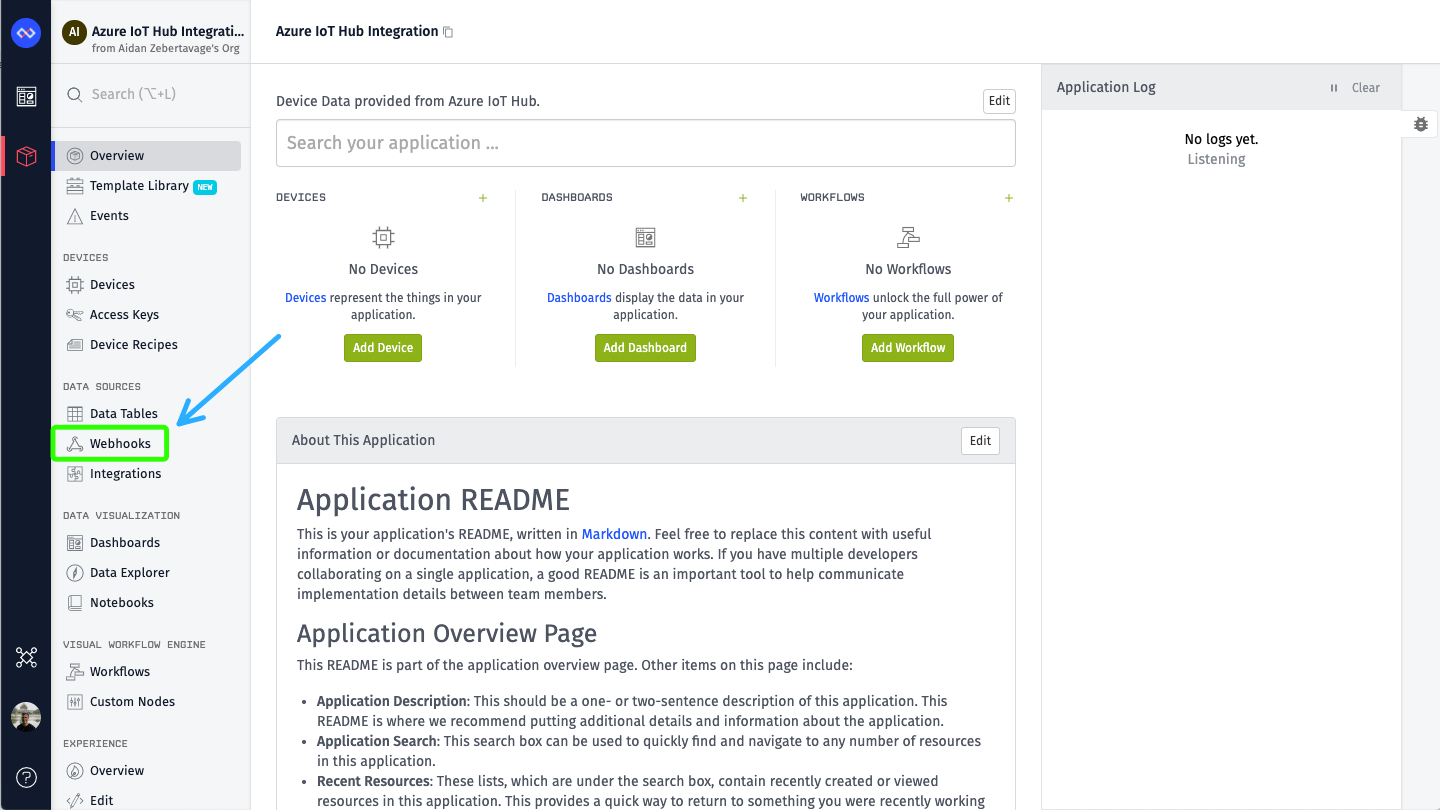Open Experience Overview in the sidebar

(117, 771)
